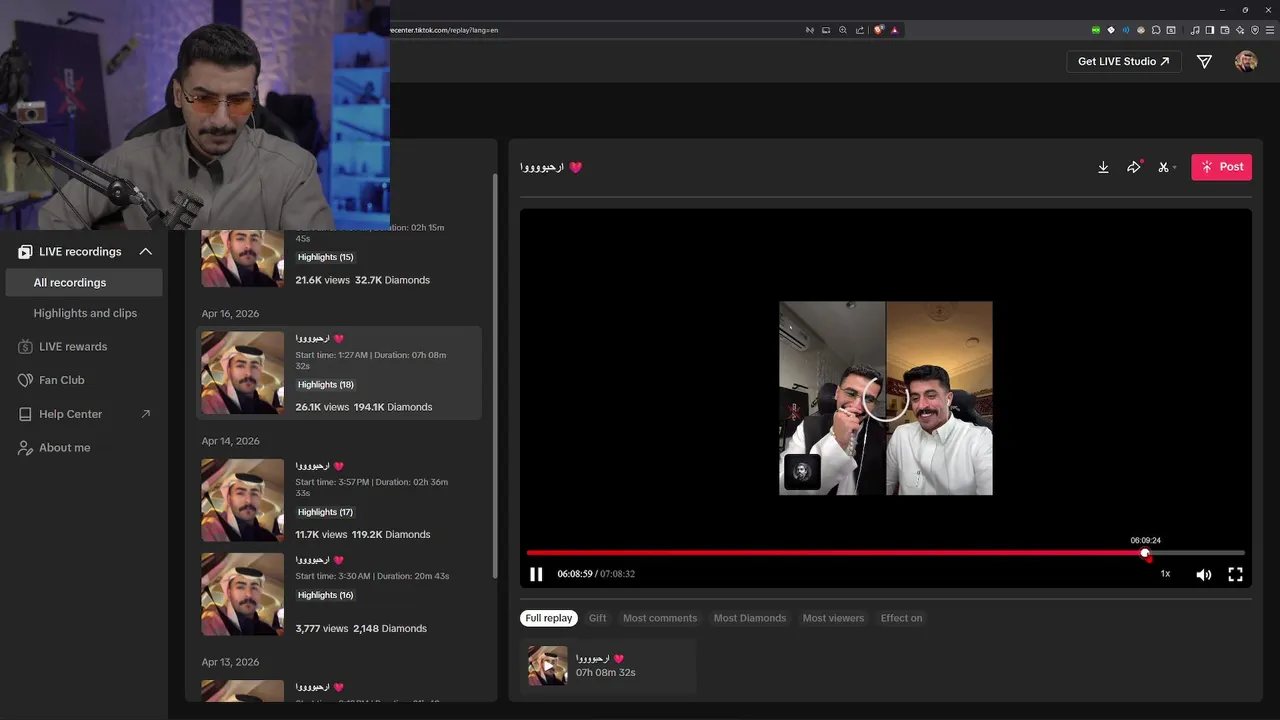Open Fan Club page
1280x720 pixels.
click(61, 380)
